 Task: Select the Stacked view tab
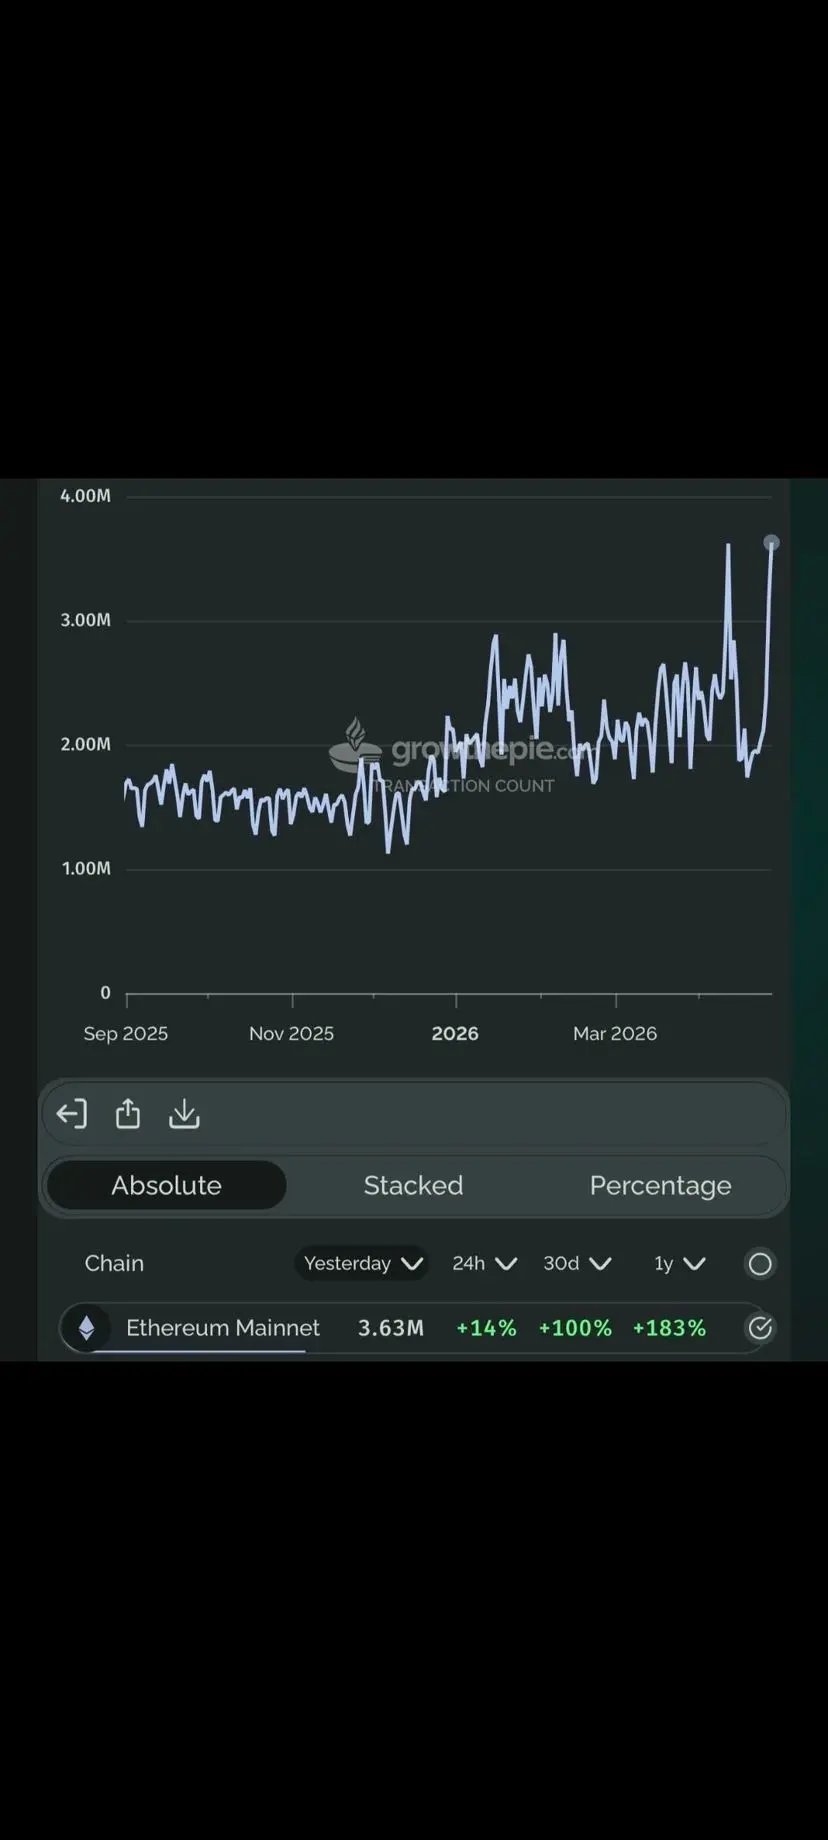pos(413,1186)
